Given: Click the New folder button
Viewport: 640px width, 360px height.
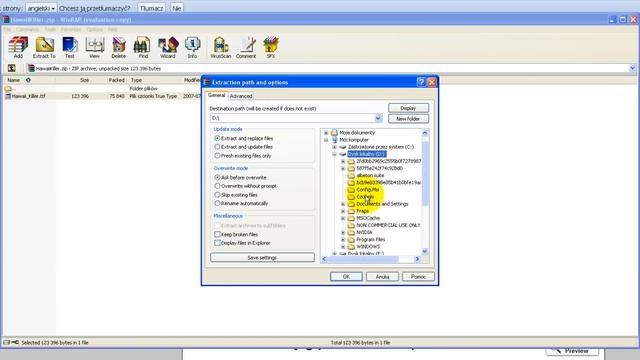Looking at the screenshot, I should [408, 118].
